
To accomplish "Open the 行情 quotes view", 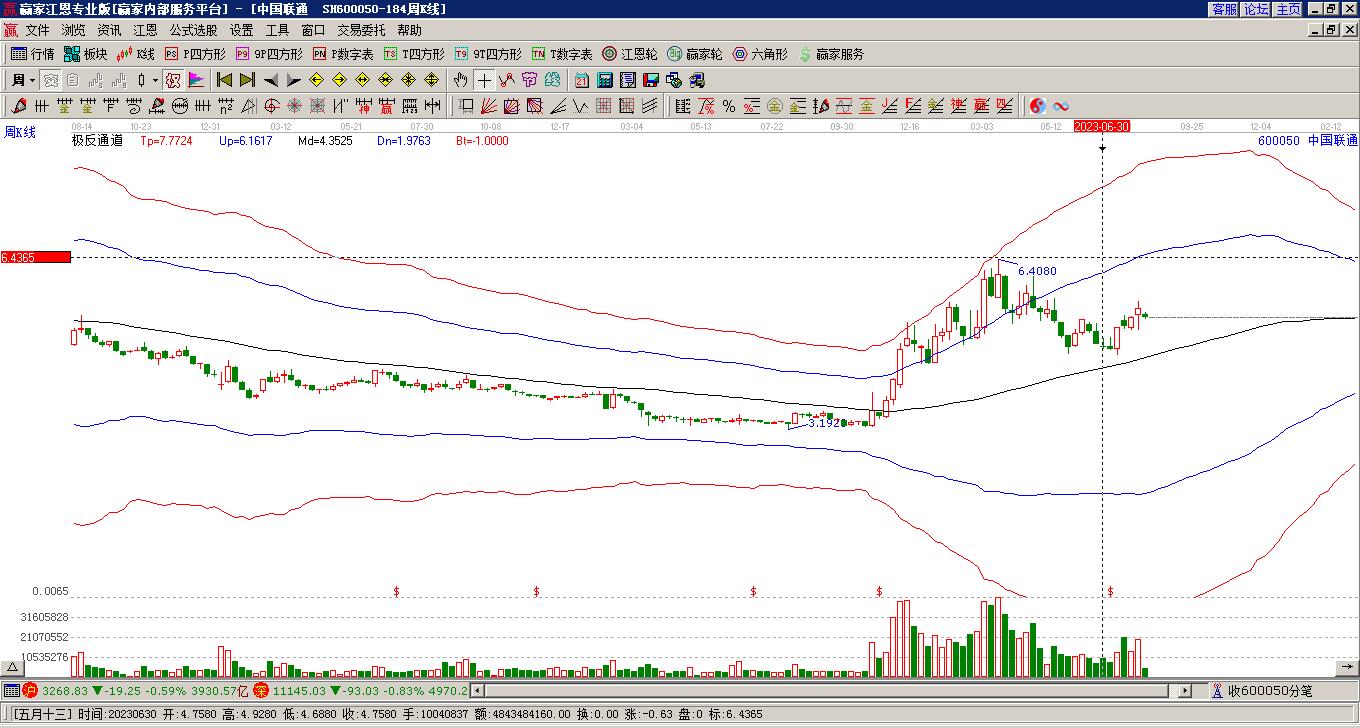I will (33, 54).
